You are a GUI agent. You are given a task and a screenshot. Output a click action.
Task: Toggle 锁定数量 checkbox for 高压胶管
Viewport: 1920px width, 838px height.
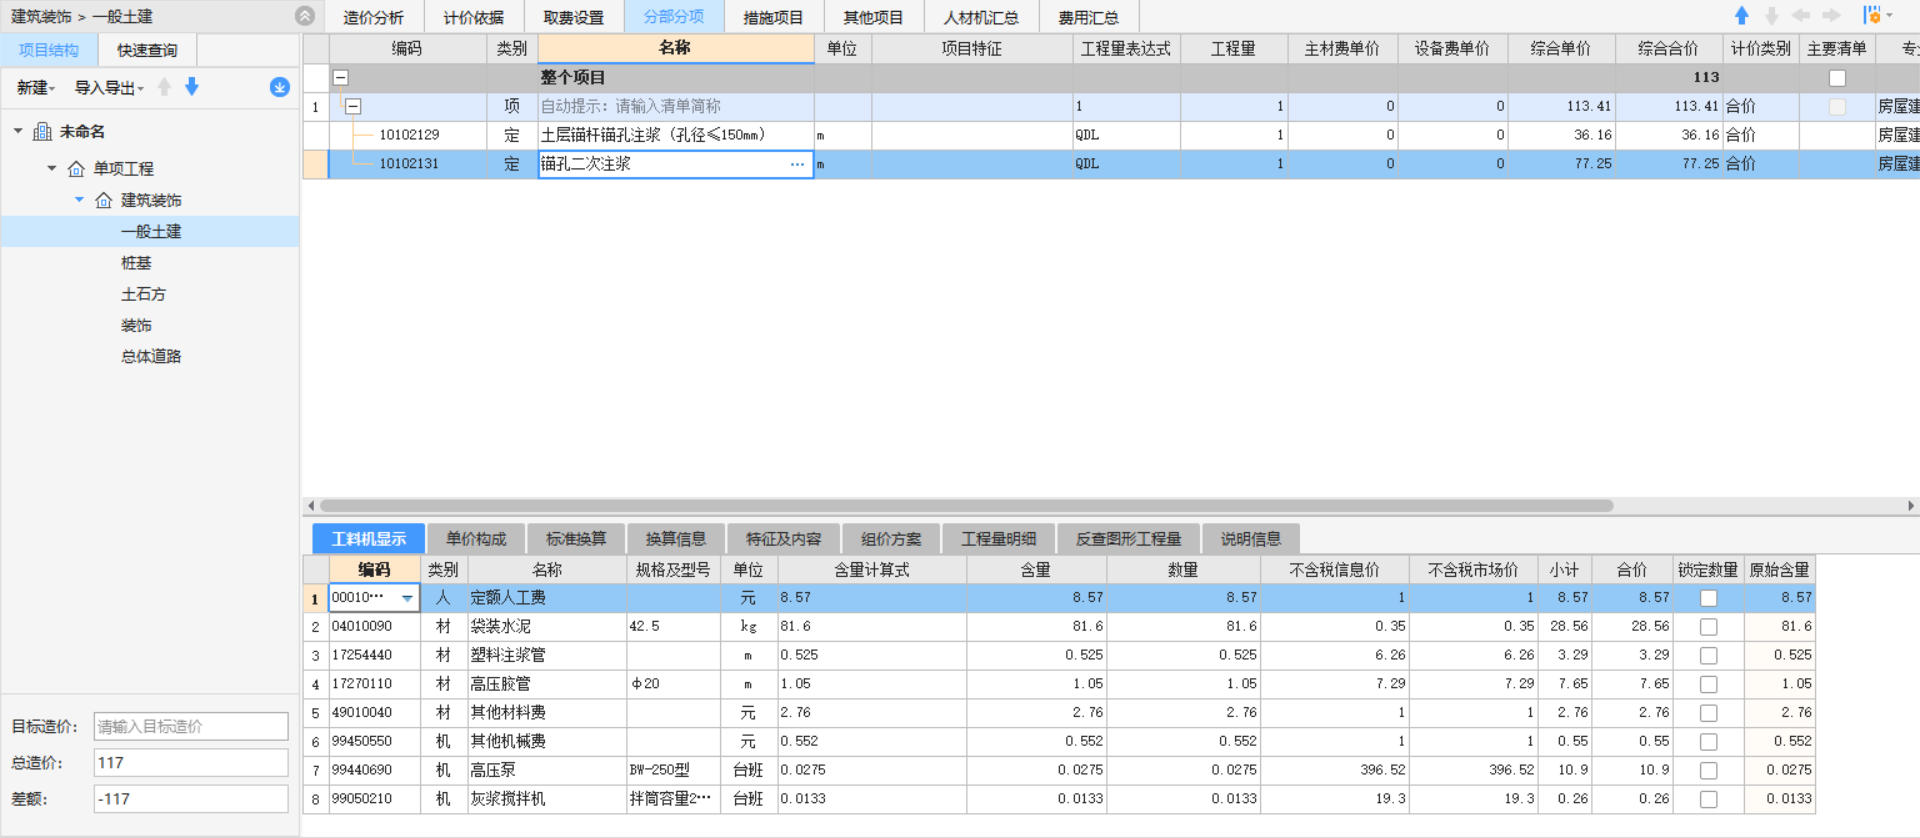pos(1709,685)
